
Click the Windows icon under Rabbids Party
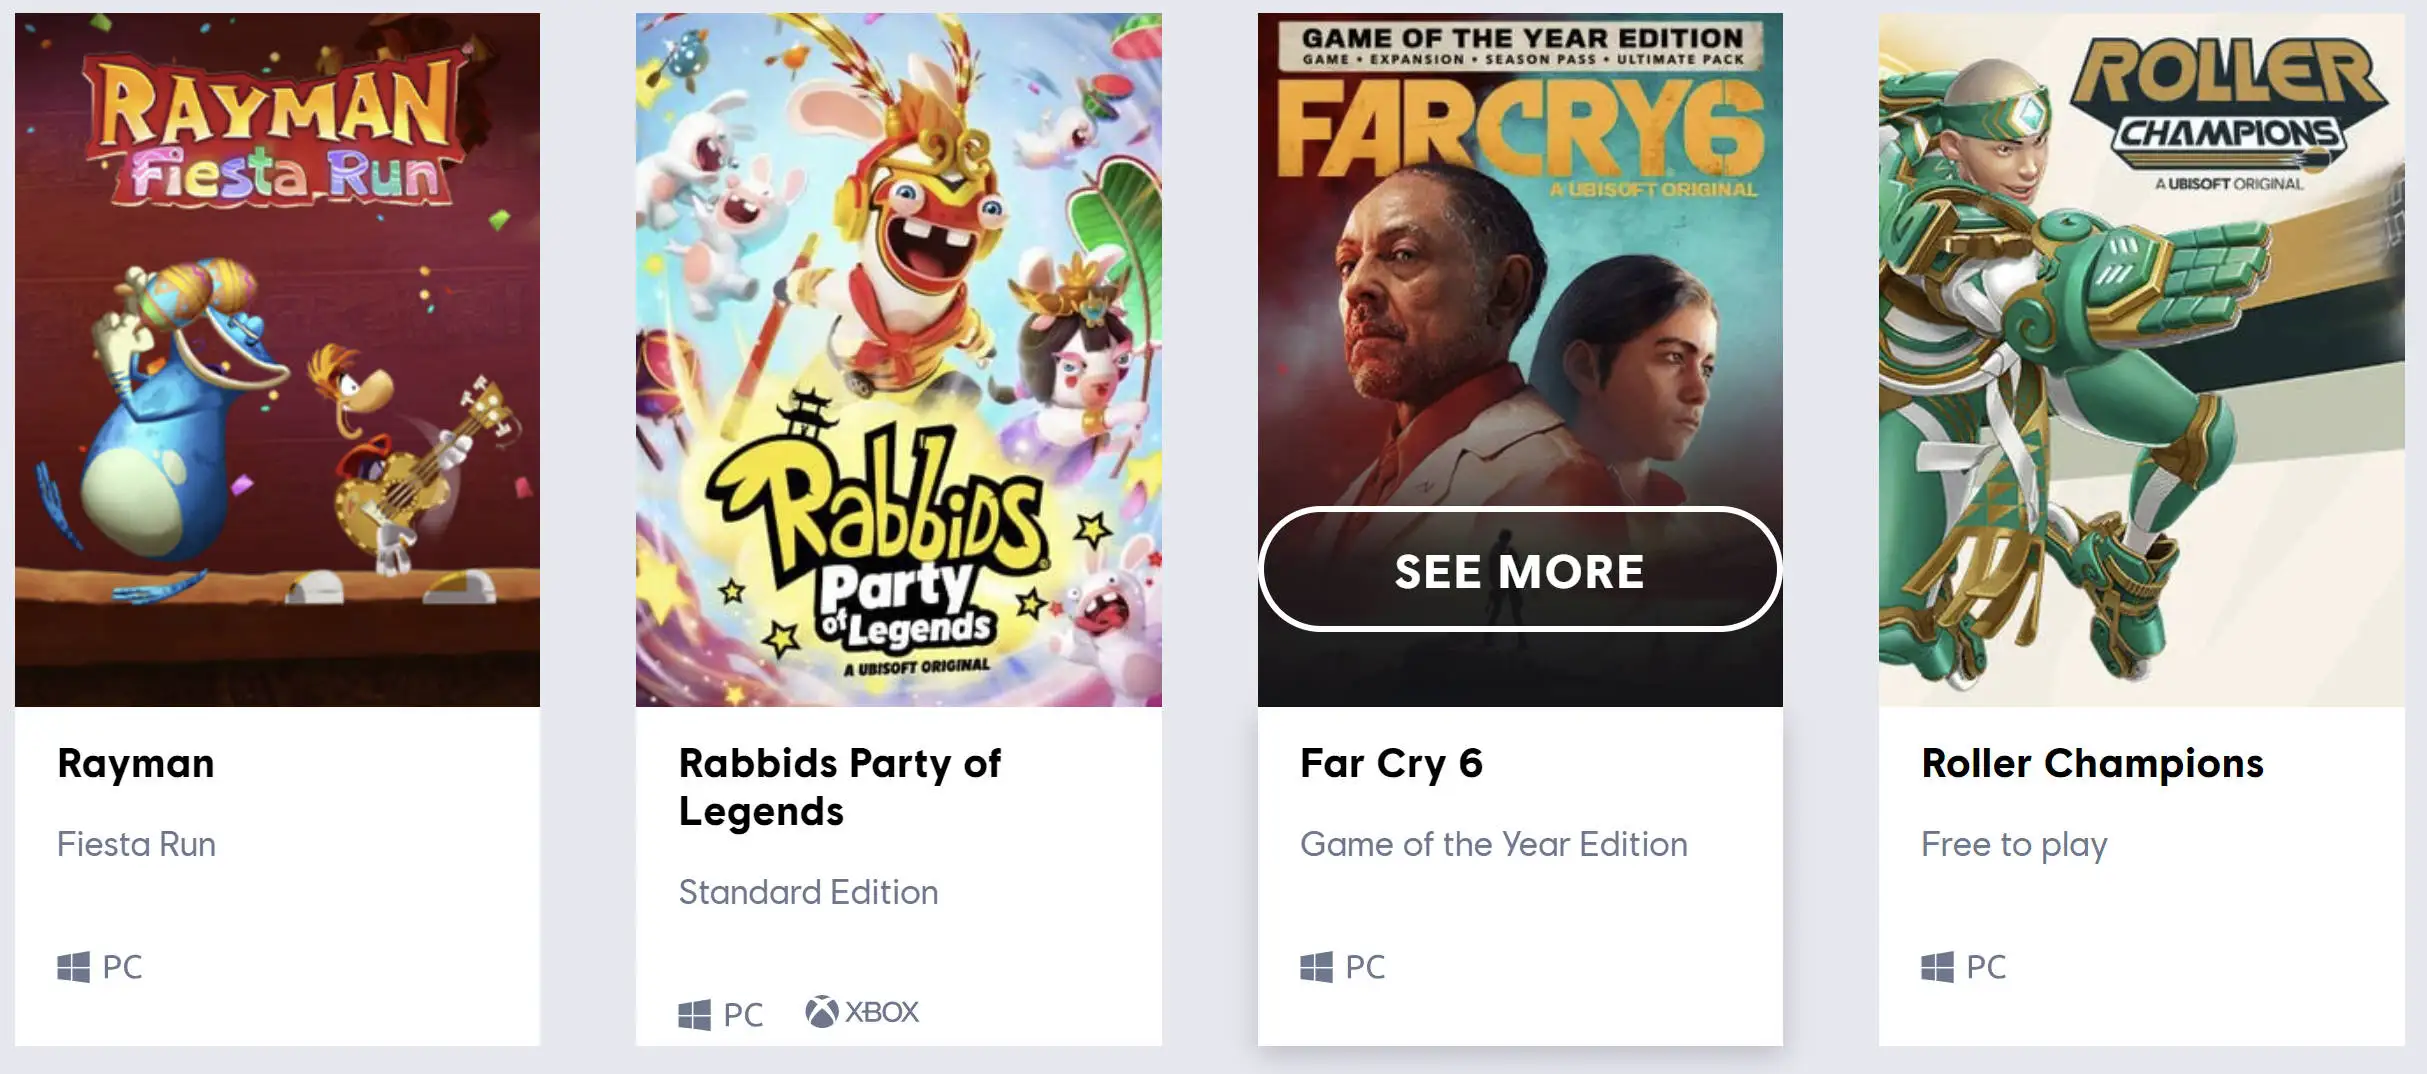tap(694, 1014)
